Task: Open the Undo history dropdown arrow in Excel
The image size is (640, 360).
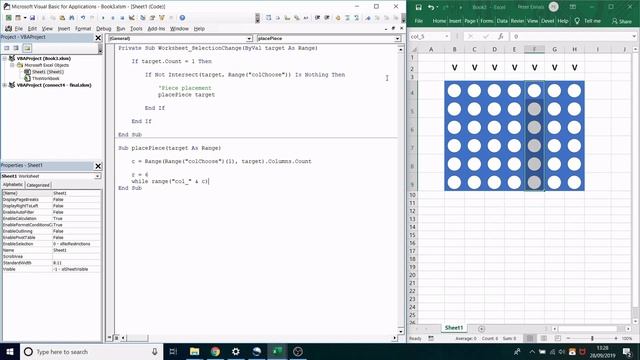Action: pyautogui.click(x=437, y=7)
